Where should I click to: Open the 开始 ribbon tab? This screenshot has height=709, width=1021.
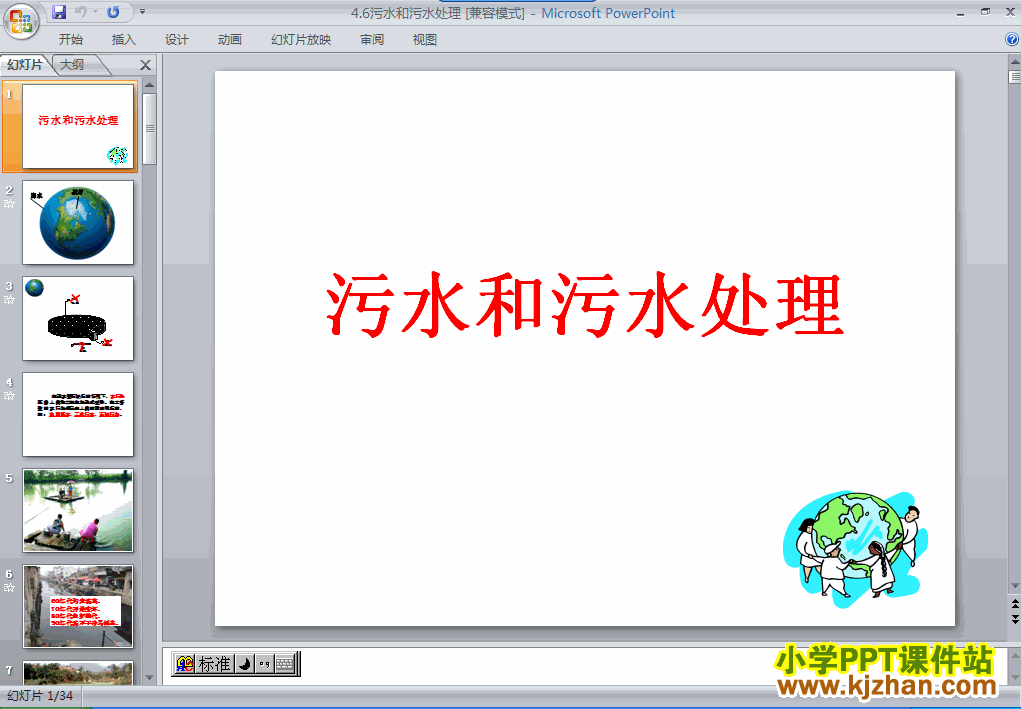[71, 40]
